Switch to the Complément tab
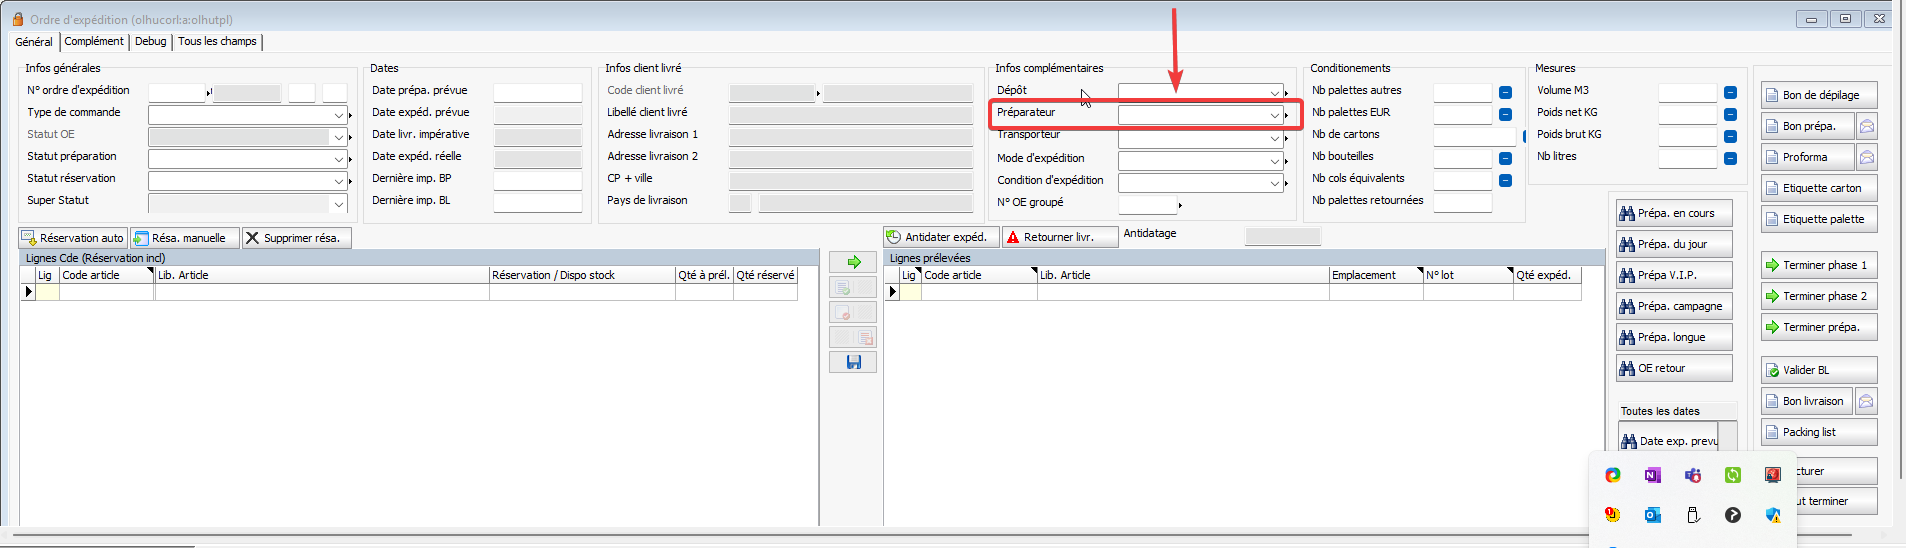Viewport: 1906px width, 548px height. [94, 41]
